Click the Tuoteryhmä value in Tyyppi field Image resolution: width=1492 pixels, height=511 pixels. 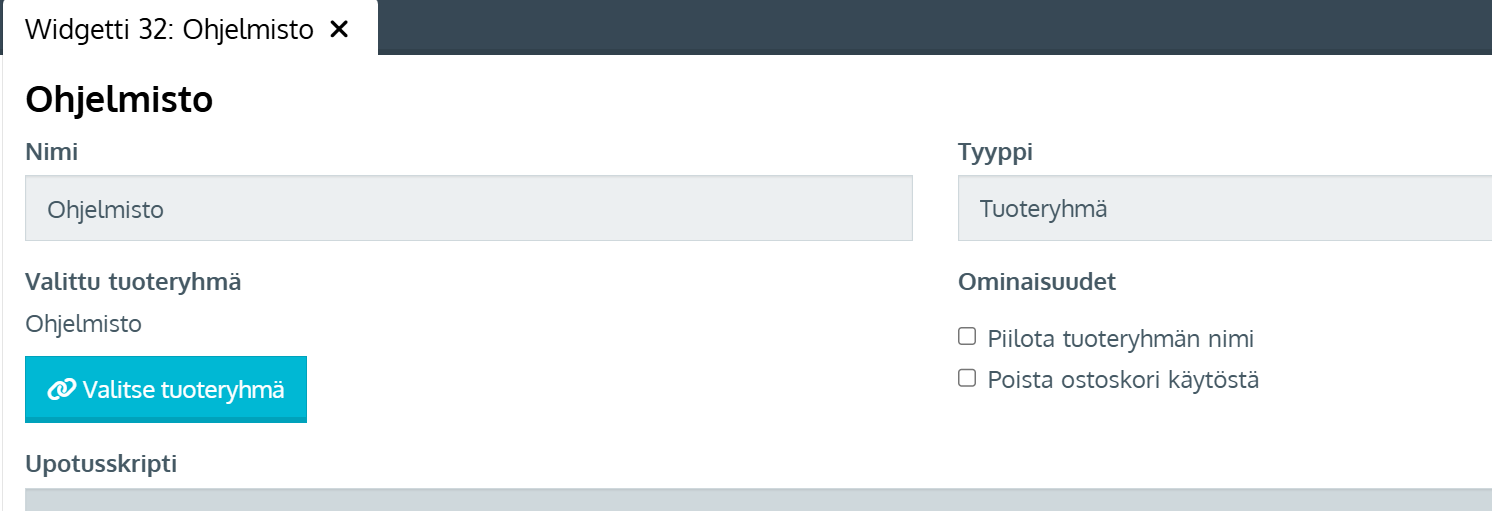(1043, 210)
